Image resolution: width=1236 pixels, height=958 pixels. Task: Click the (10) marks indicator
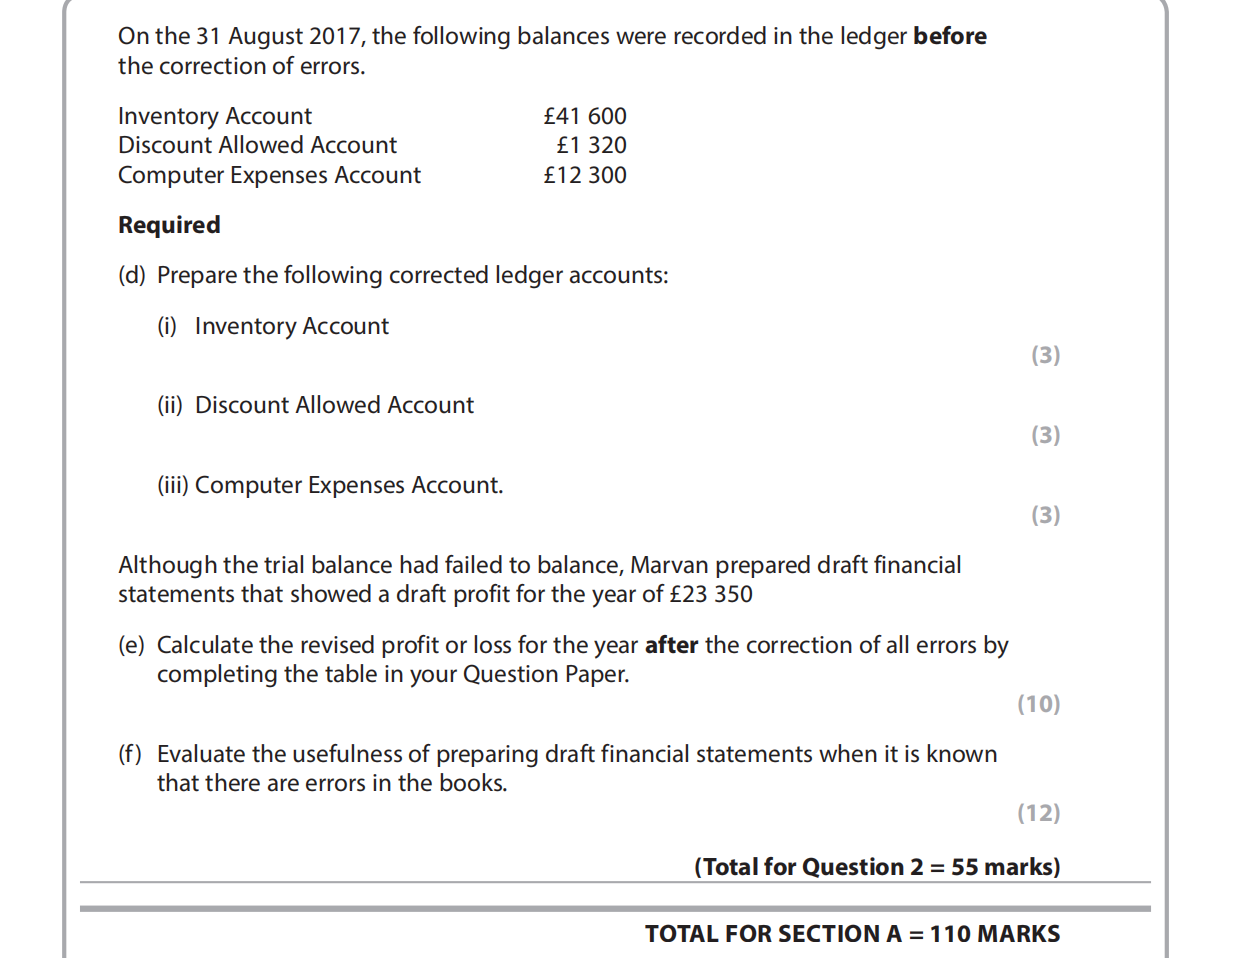pyautogui.click(x=1038, y=704)
